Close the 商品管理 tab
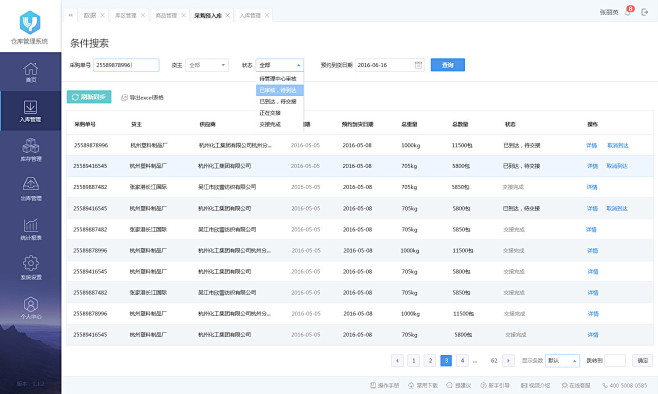Screen dimensions: 658x394 click(183, 16)
